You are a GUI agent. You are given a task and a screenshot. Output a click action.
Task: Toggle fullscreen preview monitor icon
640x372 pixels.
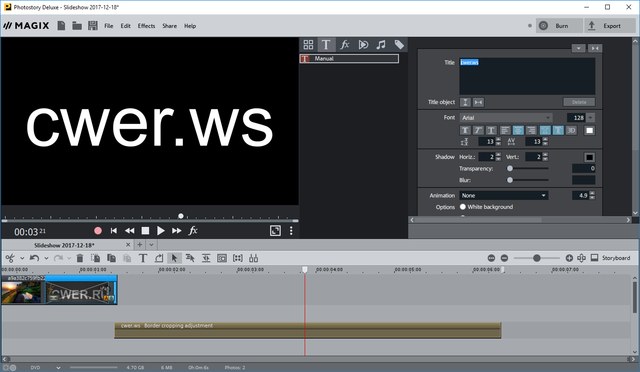tap(276, 231)
